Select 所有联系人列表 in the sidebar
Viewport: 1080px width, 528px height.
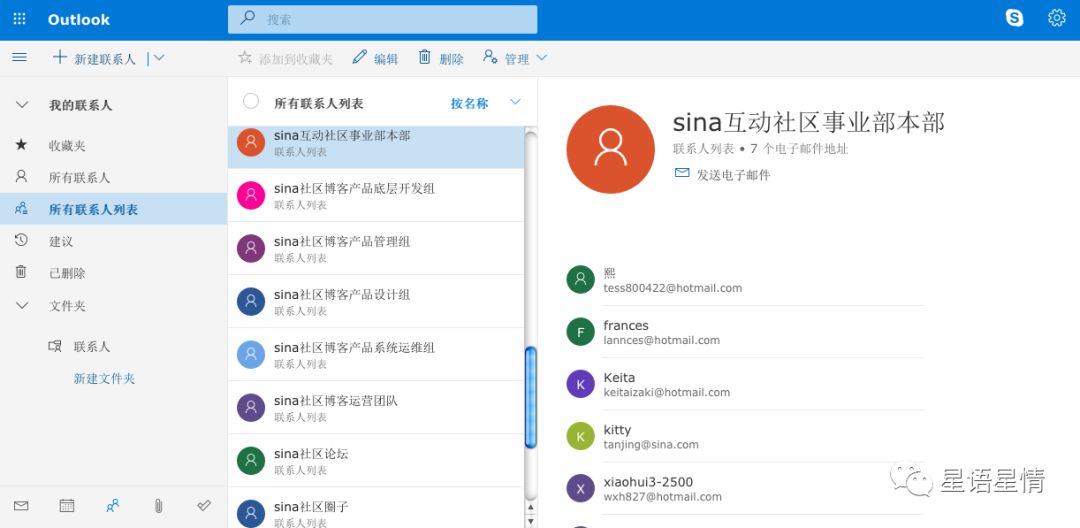(114, 209)
